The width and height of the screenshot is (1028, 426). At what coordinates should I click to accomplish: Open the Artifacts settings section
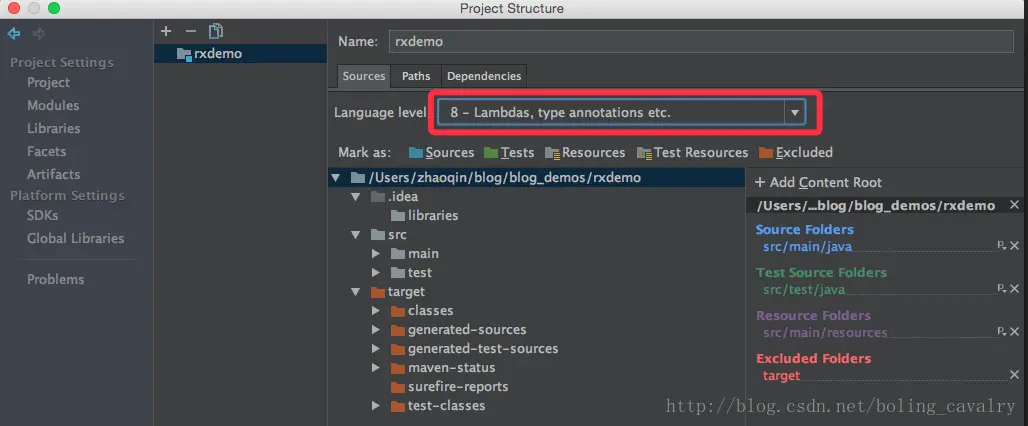tap(53, 174)
